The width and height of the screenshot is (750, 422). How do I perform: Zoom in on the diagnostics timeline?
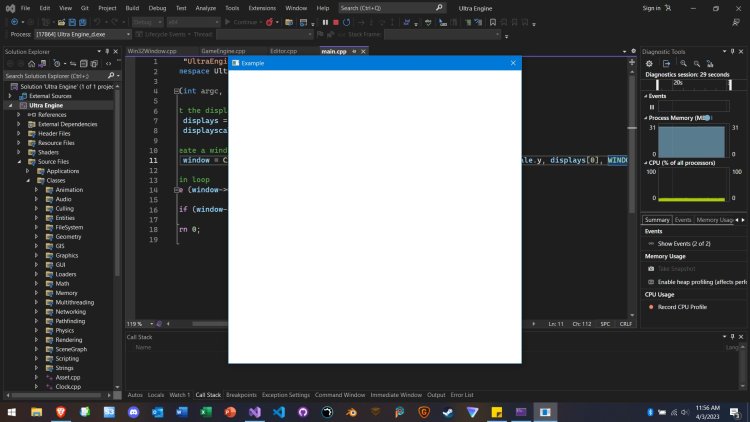(x=683, y=63)
